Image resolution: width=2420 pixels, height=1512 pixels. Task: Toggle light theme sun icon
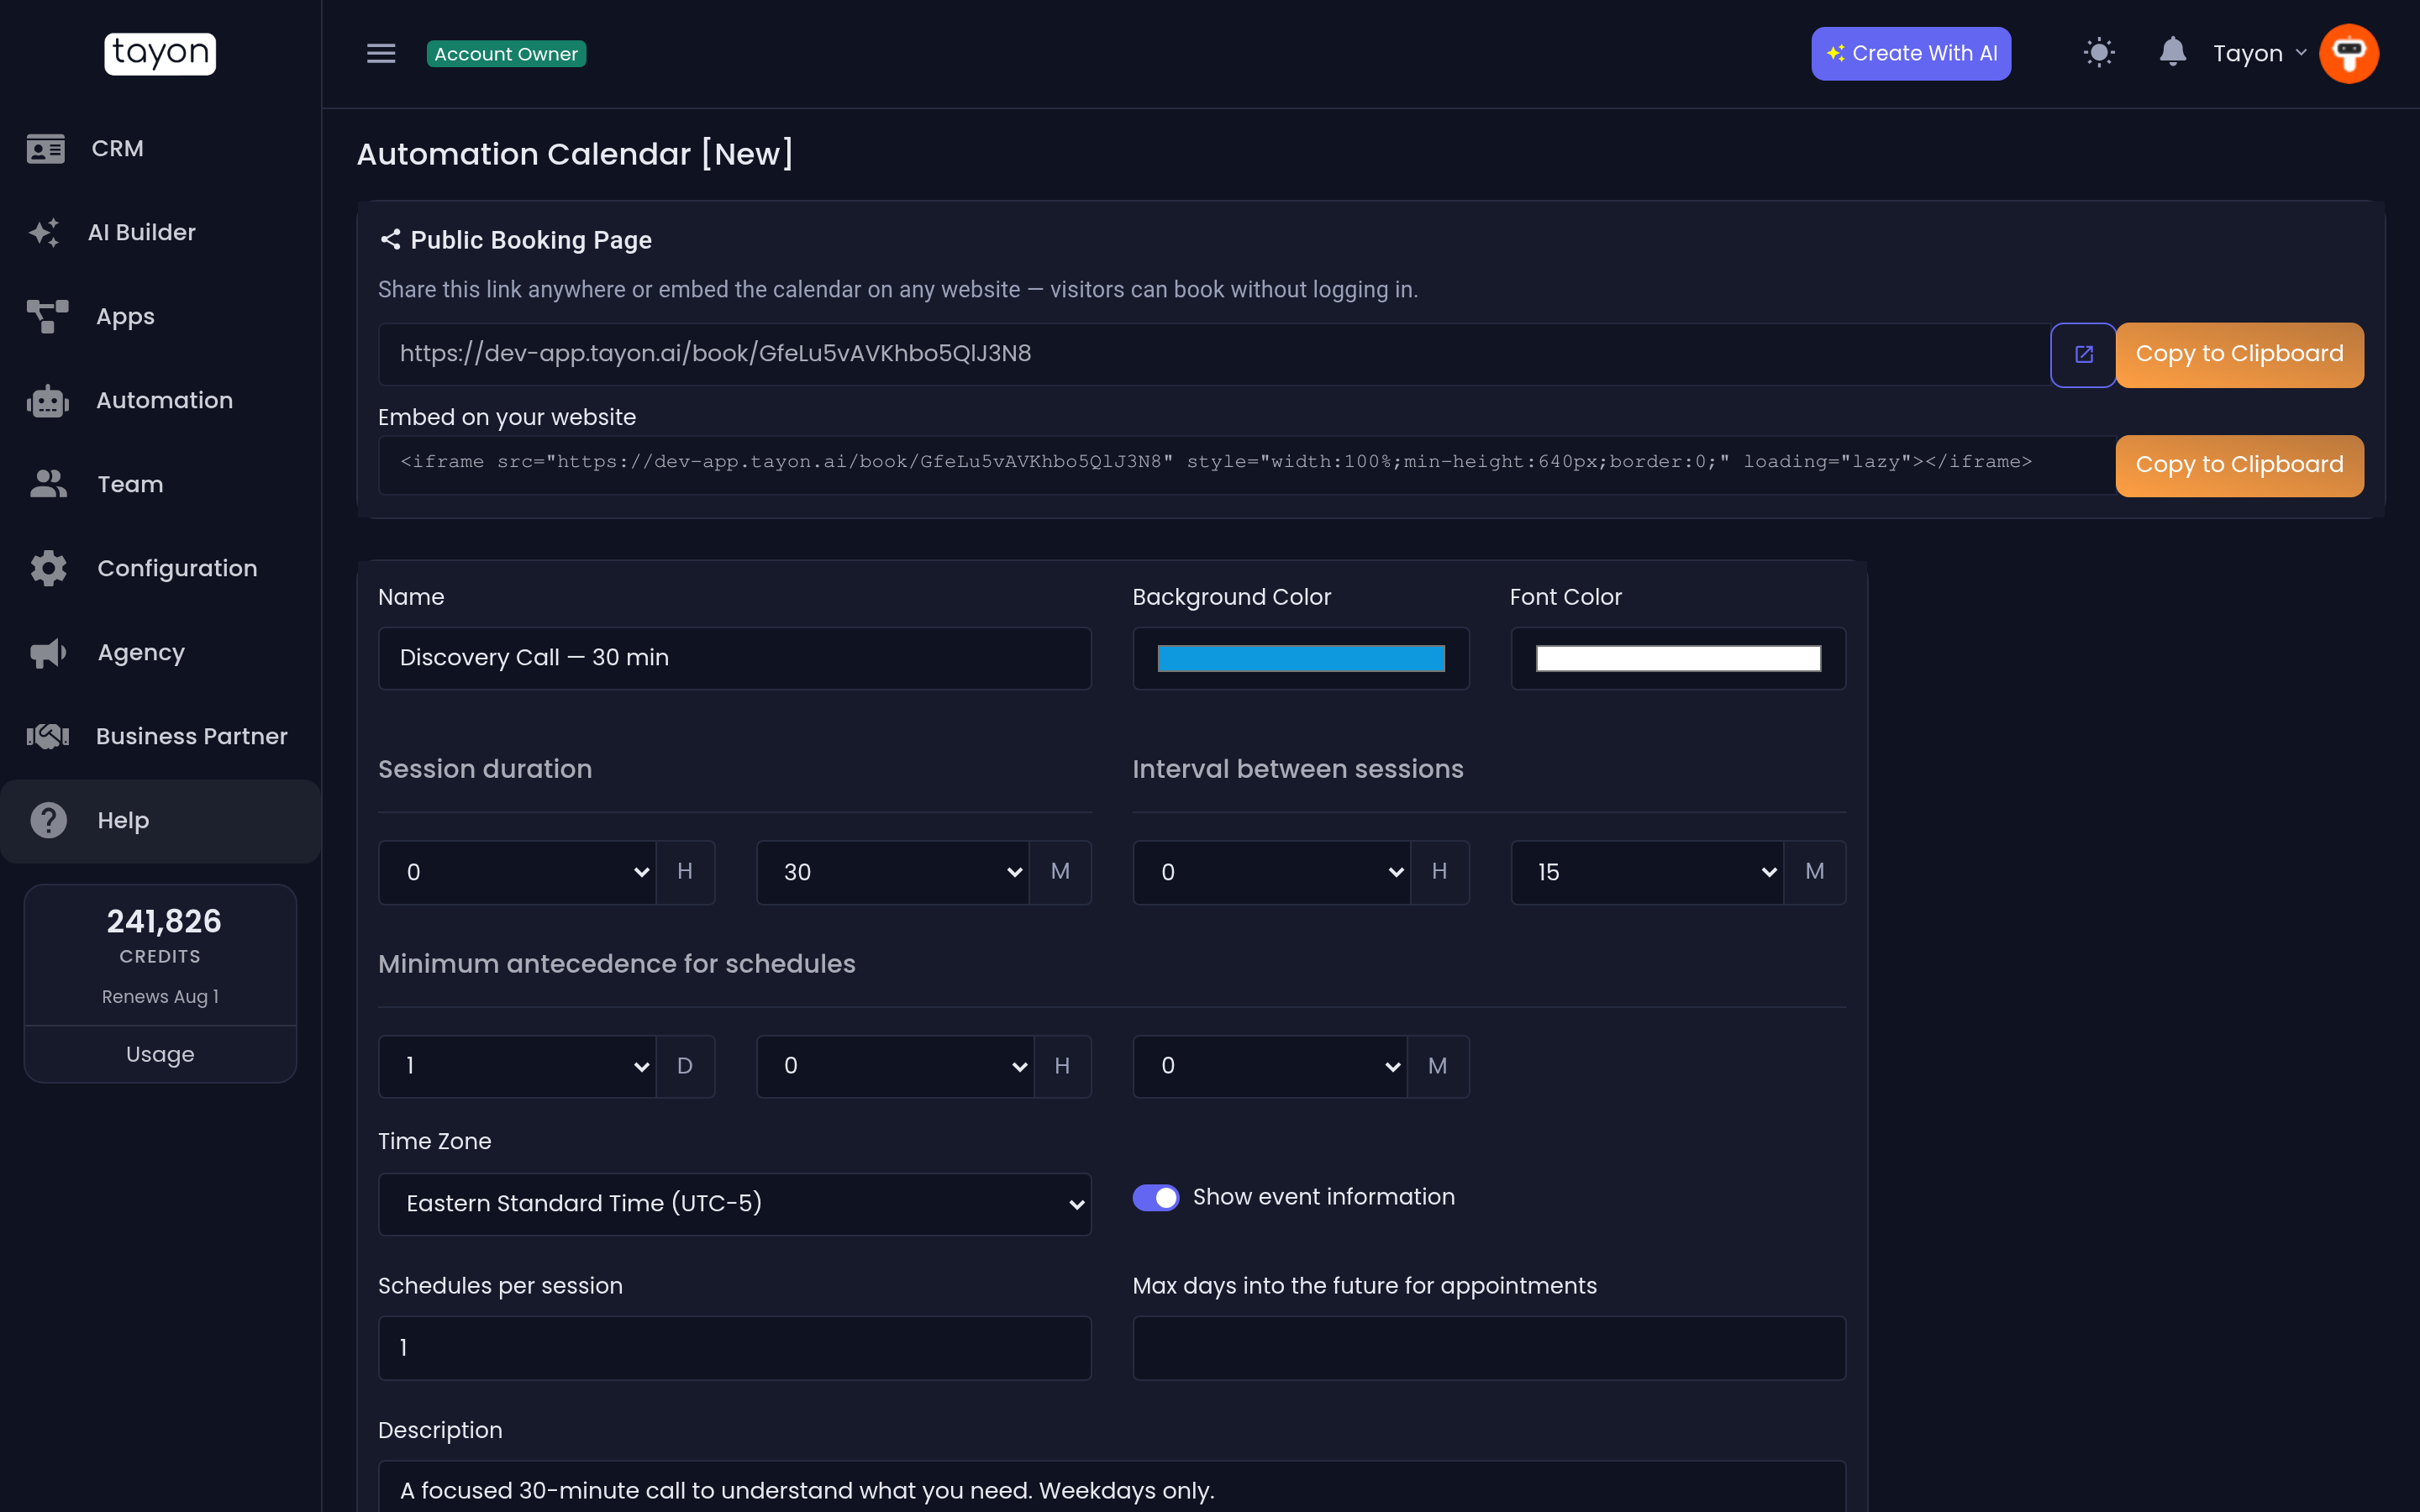(x=2099, y=53)
